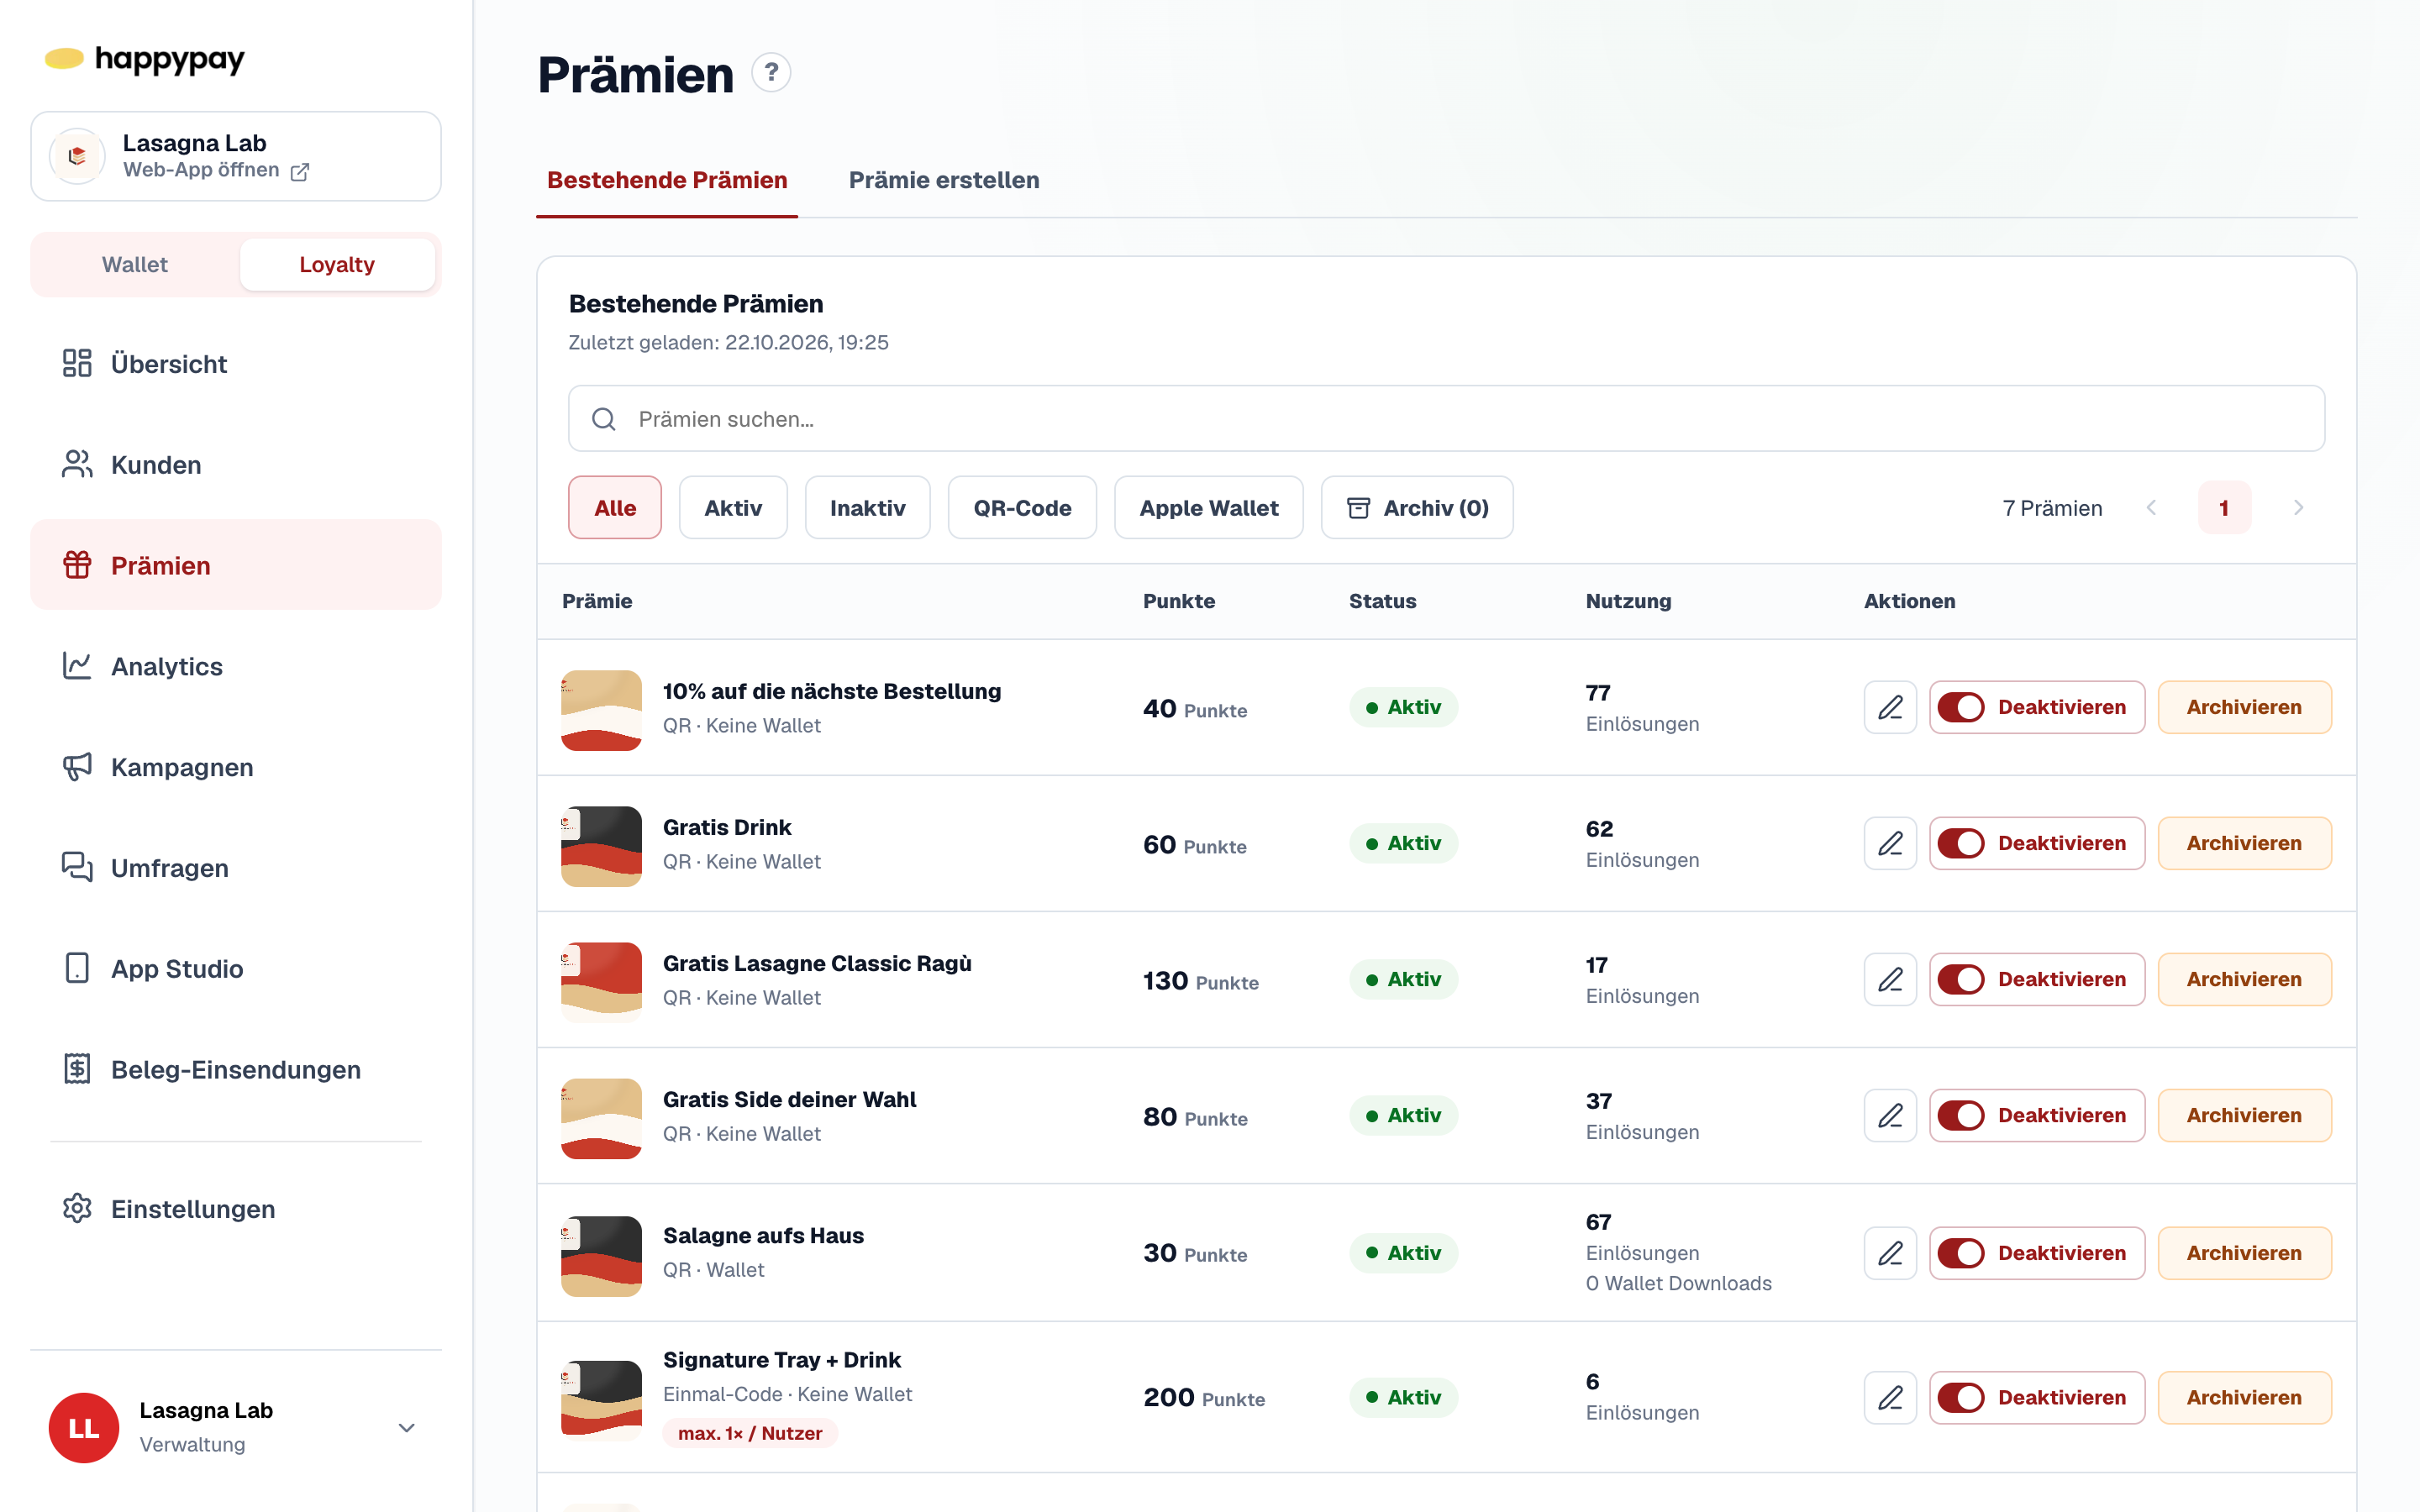The width and height of the screenshot is (2420, 1512).
Task: Open Beleg-Einsendungen in the sidebar
Action: tap(236, 1069)
